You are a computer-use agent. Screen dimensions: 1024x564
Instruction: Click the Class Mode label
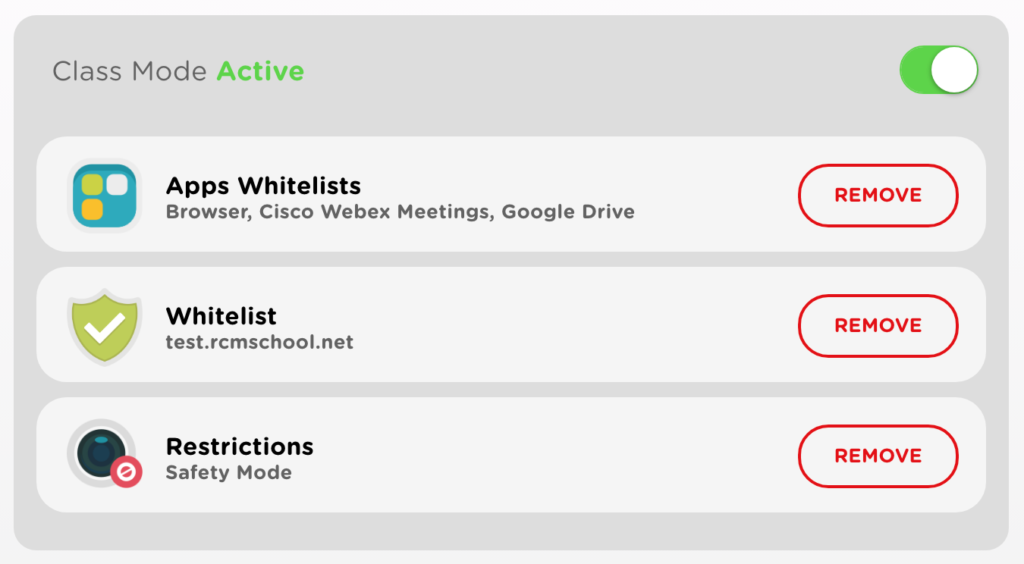coord(129,71)
